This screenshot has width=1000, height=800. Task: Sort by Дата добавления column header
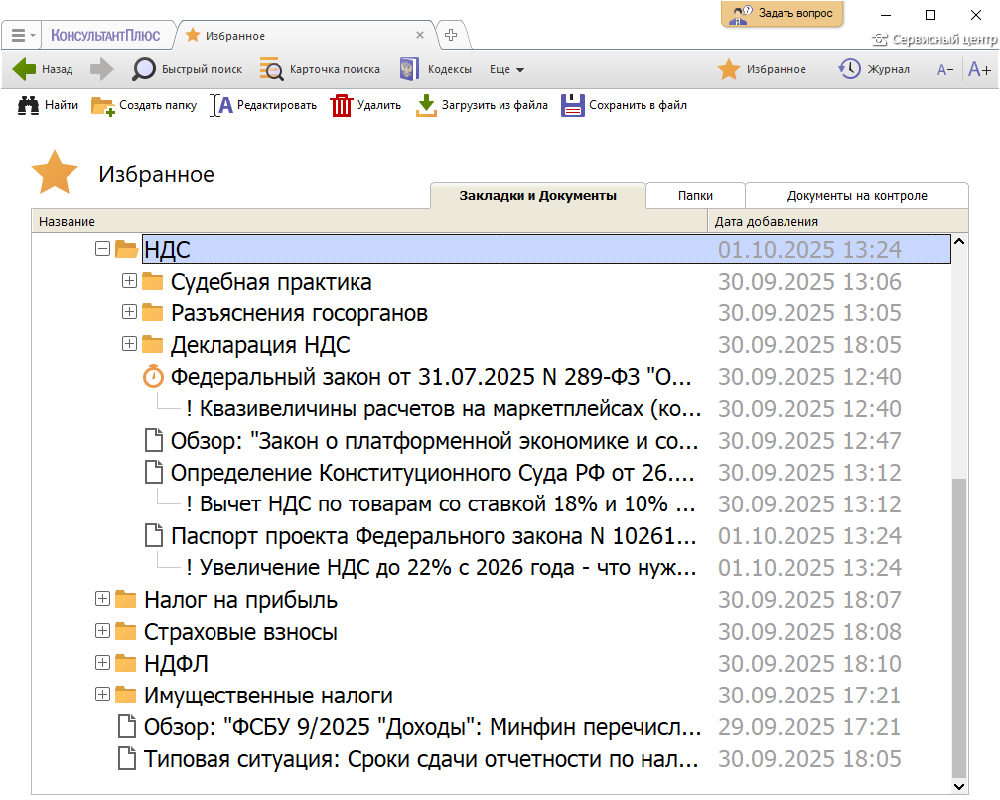[x=767, y=222]
